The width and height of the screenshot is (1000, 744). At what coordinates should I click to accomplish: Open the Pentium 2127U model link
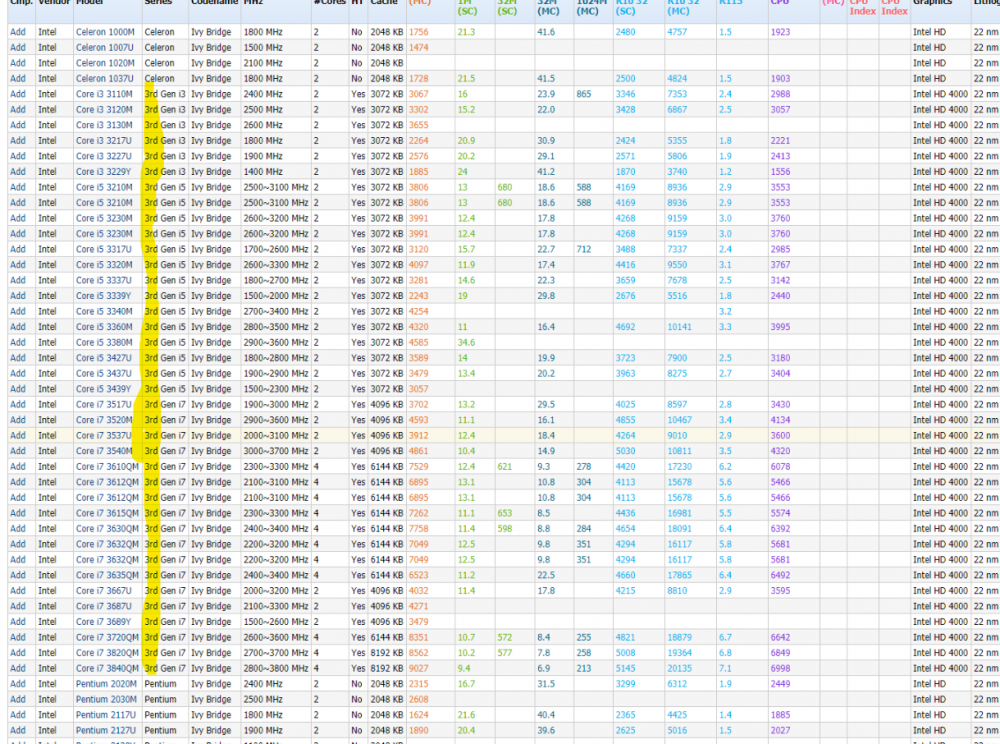tap(106, 730)
